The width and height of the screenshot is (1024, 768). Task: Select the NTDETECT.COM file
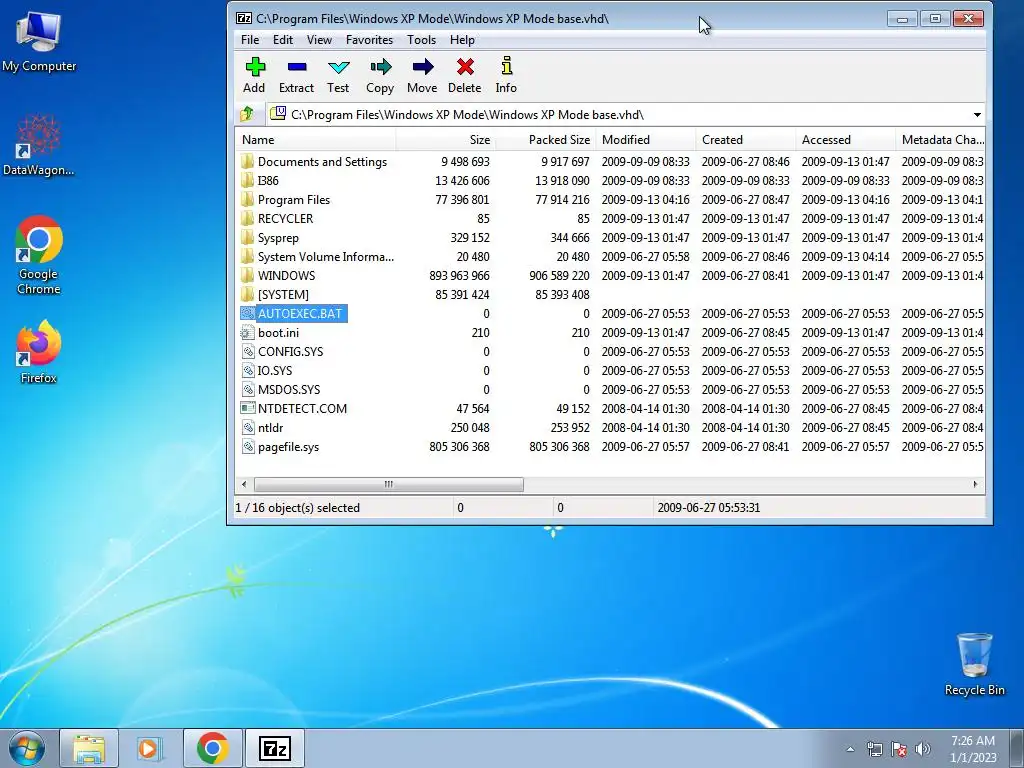pyautogui.click(x=294, y=409)
